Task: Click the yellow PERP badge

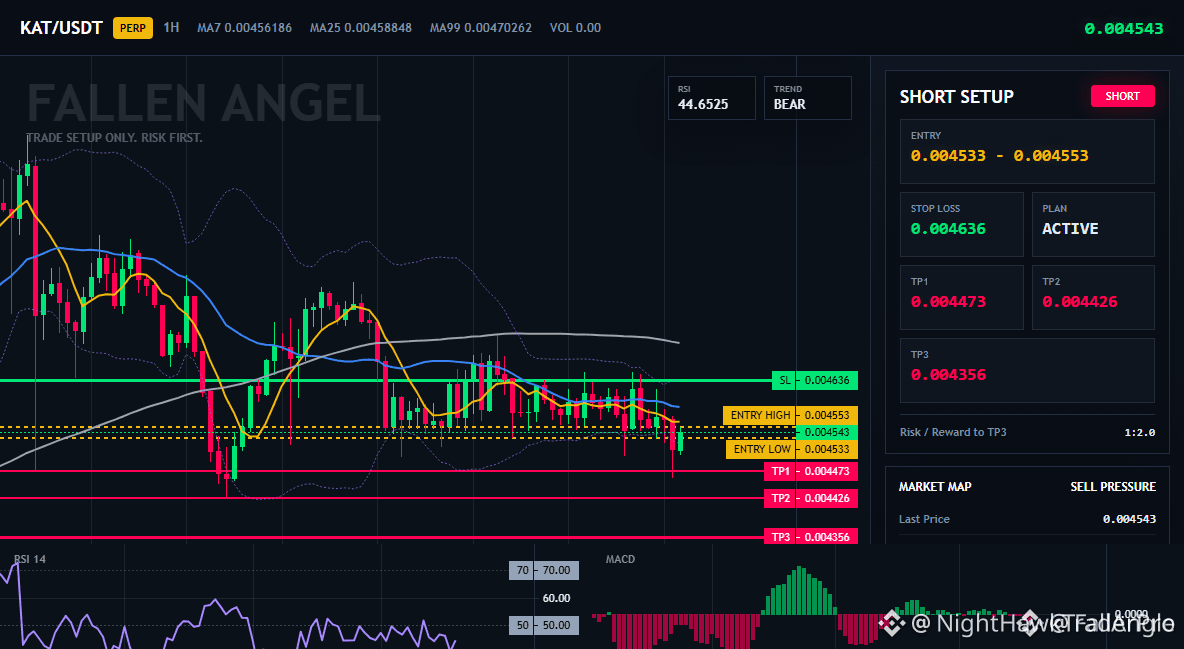Action: tap(133, 28)
